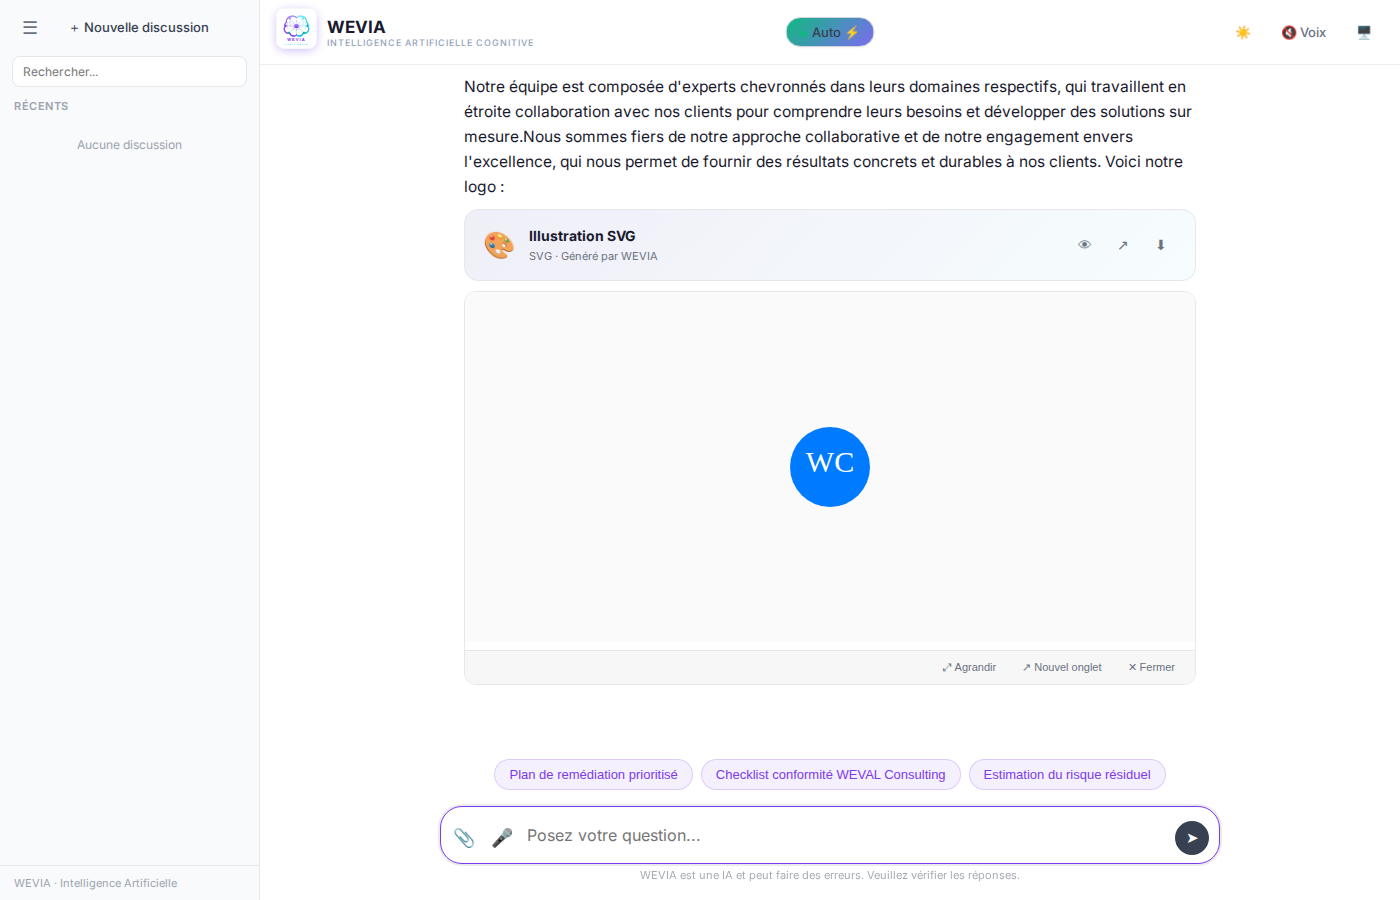Click the paint palette illustration icon
The image size is (1400, 900).
[x=499, y=245]
